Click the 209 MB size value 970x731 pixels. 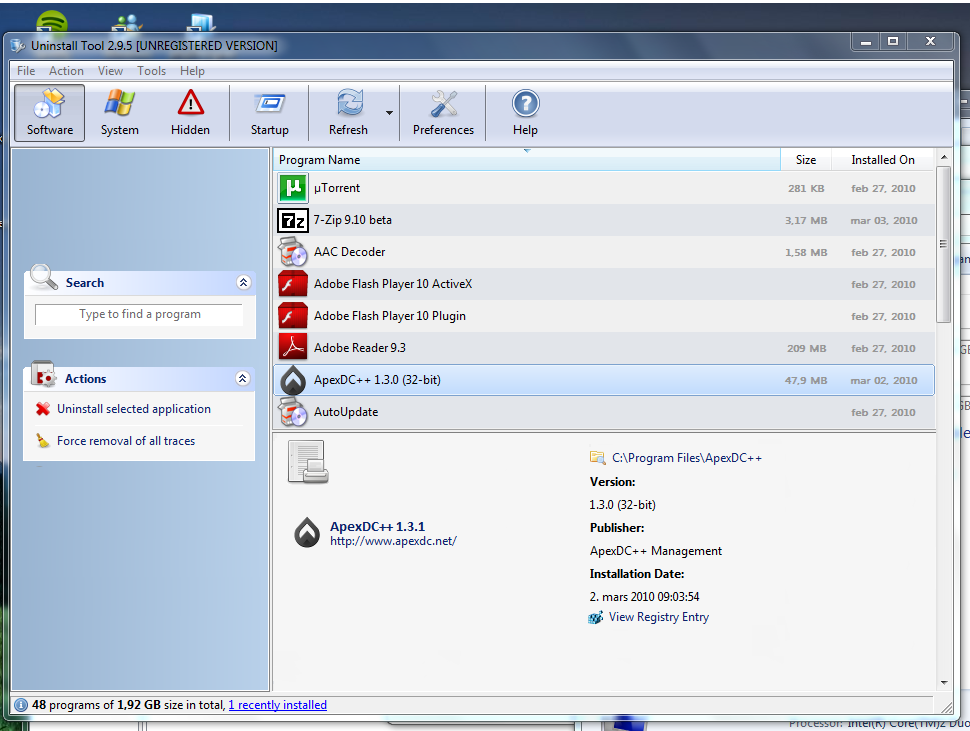coord(807,348)
